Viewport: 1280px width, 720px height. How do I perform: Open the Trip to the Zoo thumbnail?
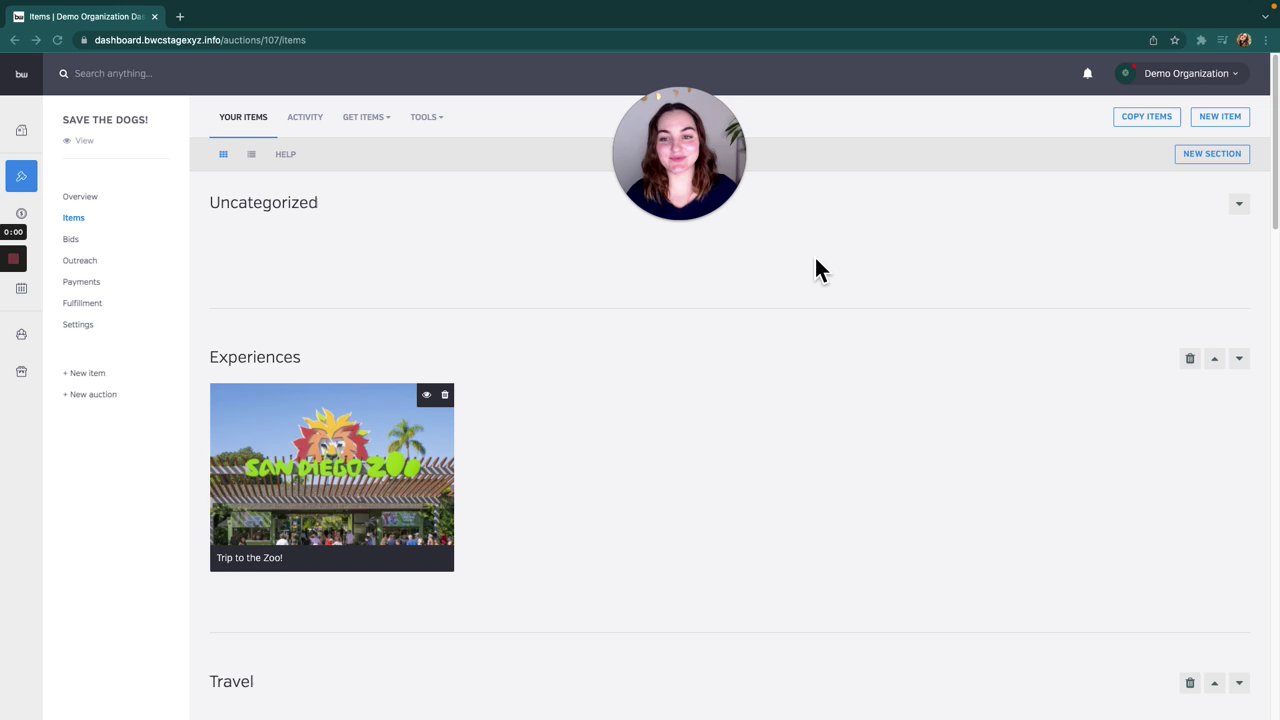(332, 464)
